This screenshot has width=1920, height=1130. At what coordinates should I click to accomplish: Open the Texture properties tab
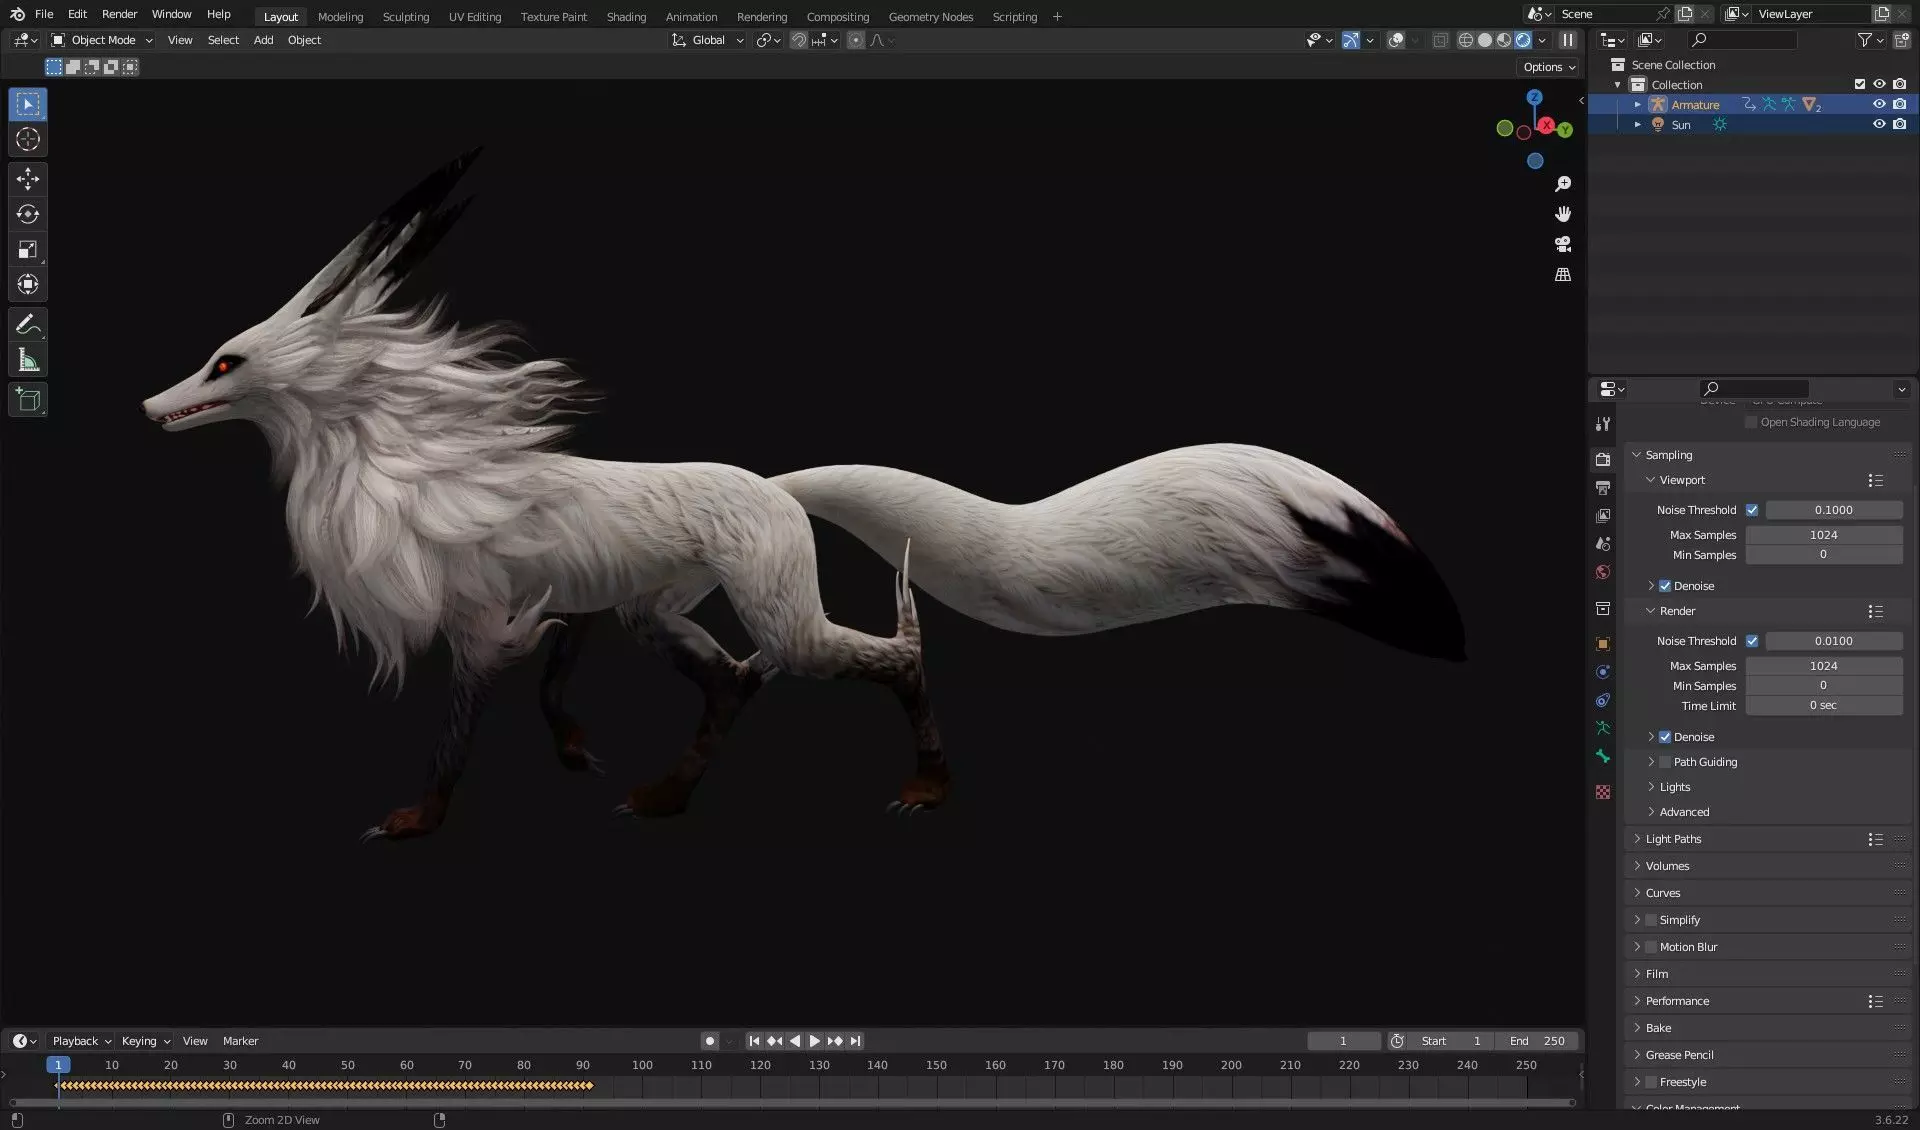pos(1603,792)
